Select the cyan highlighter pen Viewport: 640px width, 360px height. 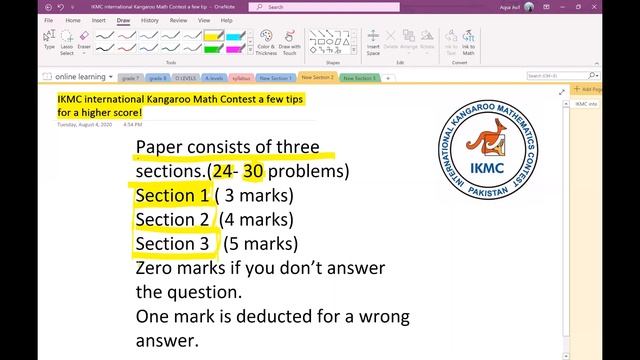(x=236, y=36)
